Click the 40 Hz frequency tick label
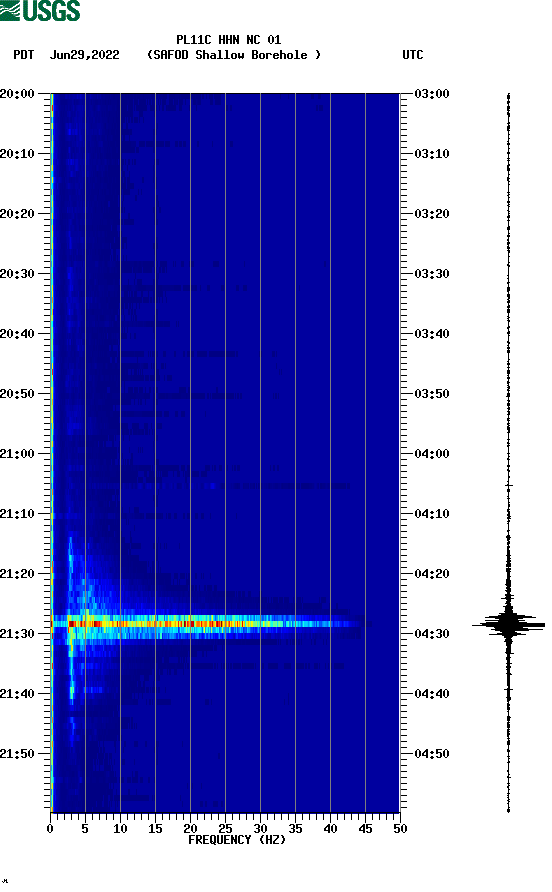This screenshot has width=552, height=892. [x=331, y=828]
